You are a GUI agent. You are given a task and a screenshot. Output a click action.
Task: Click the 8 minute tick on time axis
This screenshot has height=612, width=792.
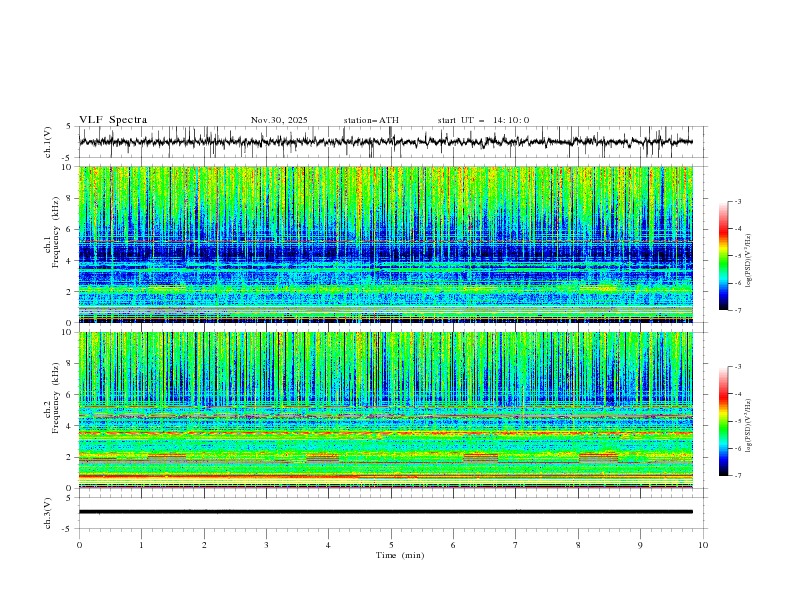(x=578, y=544)
